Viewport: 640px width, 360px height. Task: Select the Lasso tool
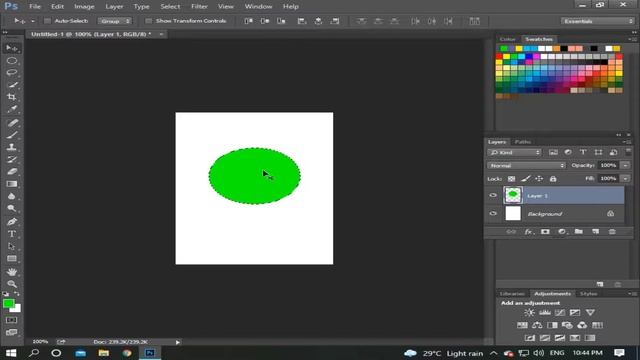point(12,73)
